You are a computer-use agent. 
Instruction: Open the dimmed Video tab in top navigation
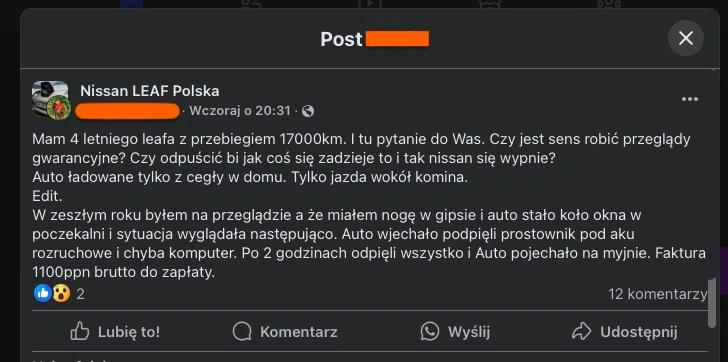tap(370, 4)
